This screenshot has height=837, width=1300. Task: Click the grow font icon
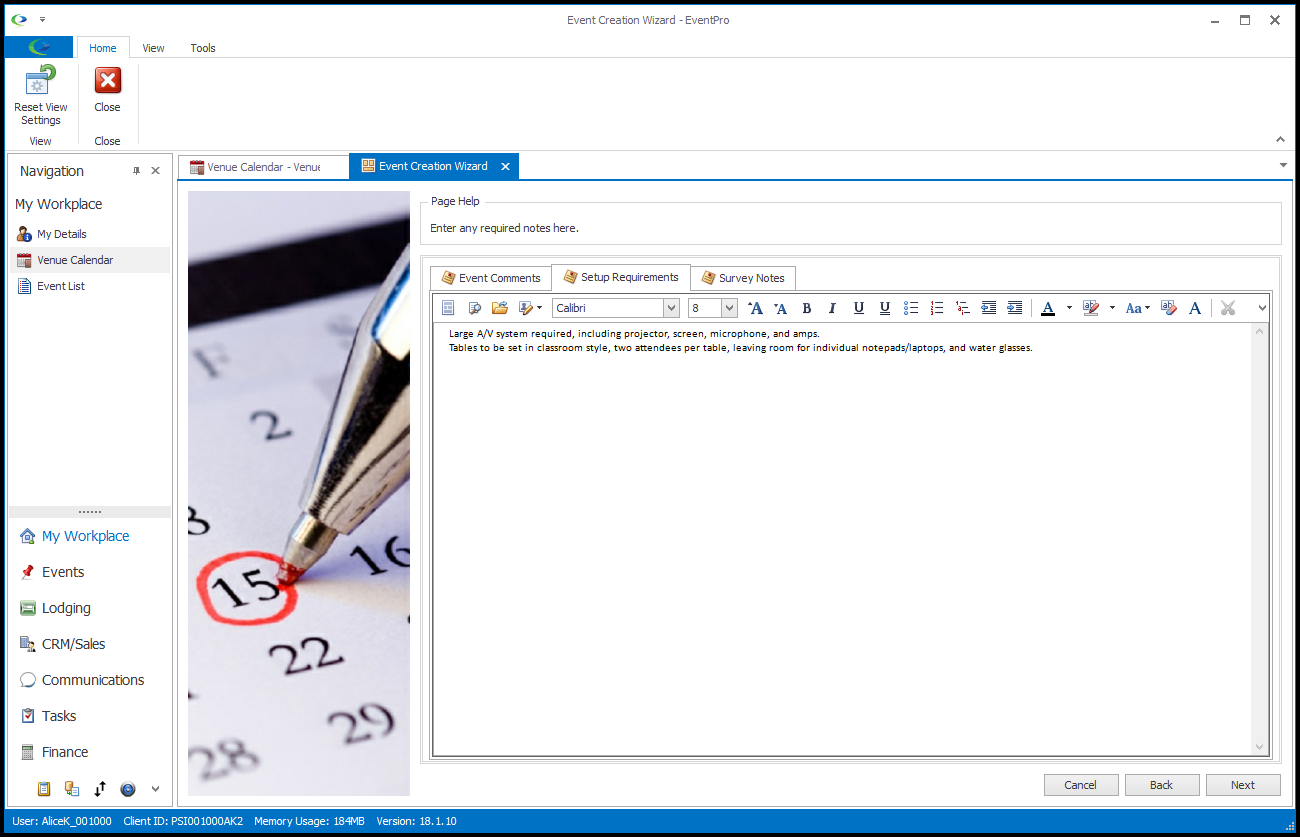[x=756, y=308]
